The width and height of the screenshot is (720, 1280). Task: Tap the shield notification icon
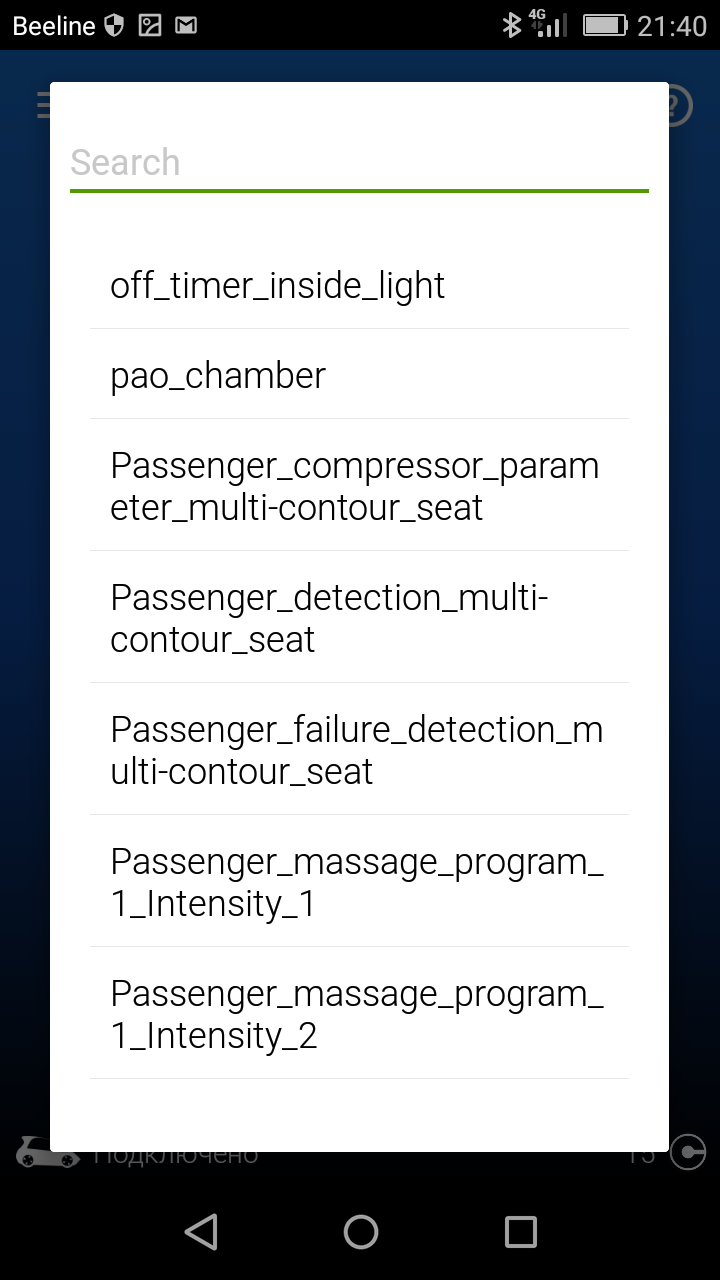tap(114, 26)
